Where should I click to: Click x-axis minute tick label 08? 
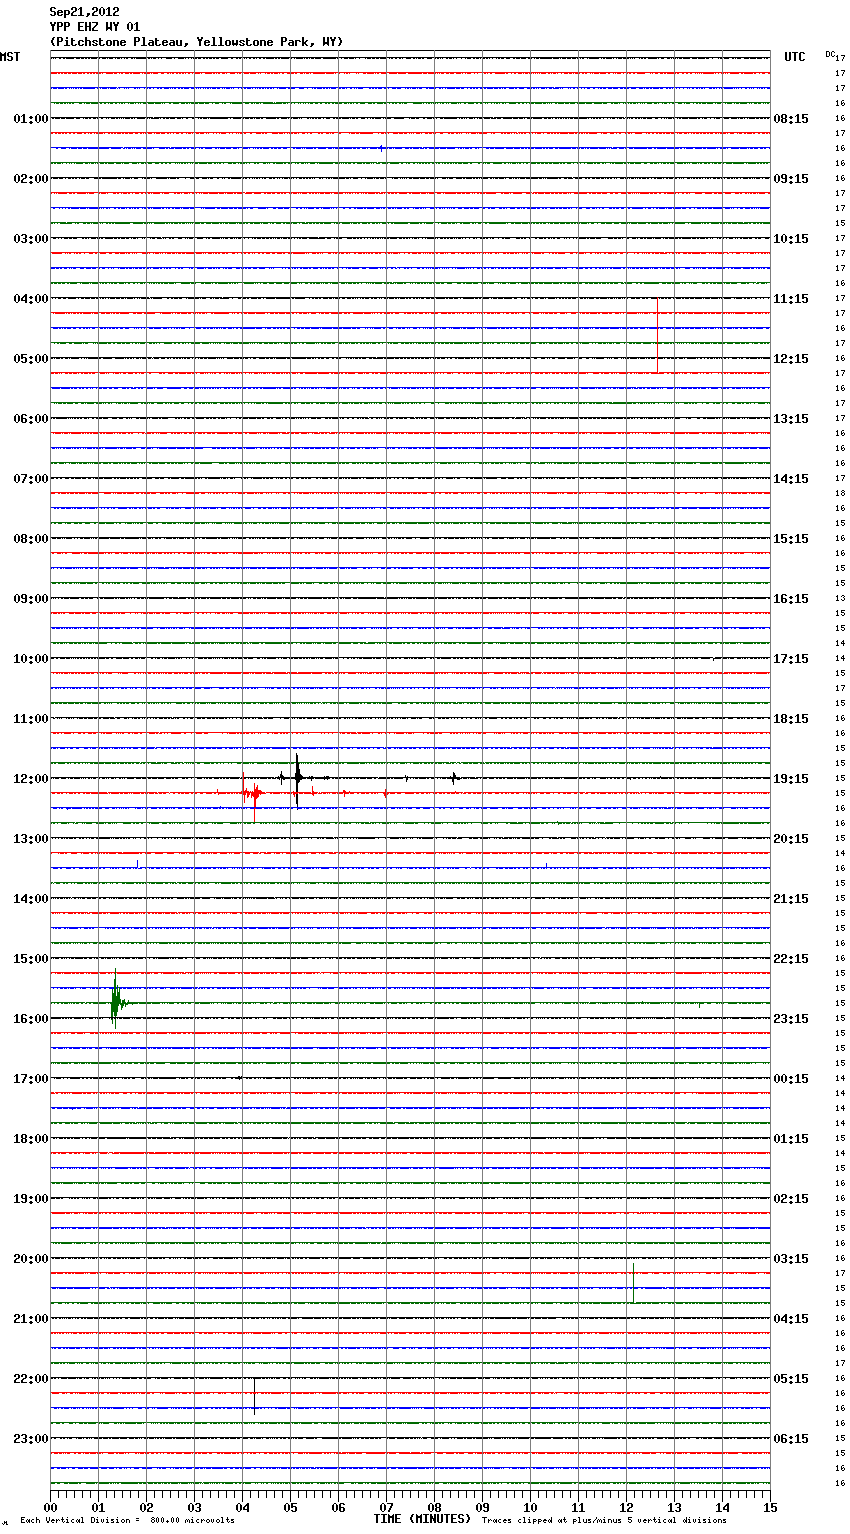click(x=434, y=1507)
